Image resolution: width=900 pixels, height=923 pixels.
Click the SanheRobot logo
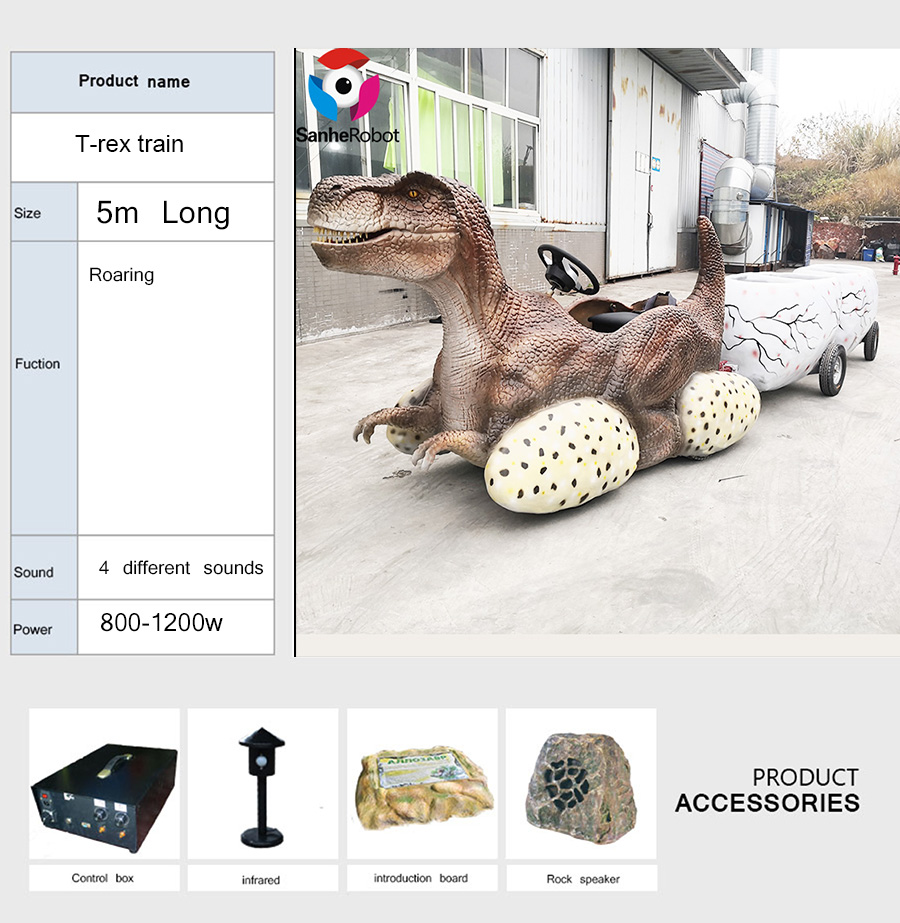(x=347, y=97)
